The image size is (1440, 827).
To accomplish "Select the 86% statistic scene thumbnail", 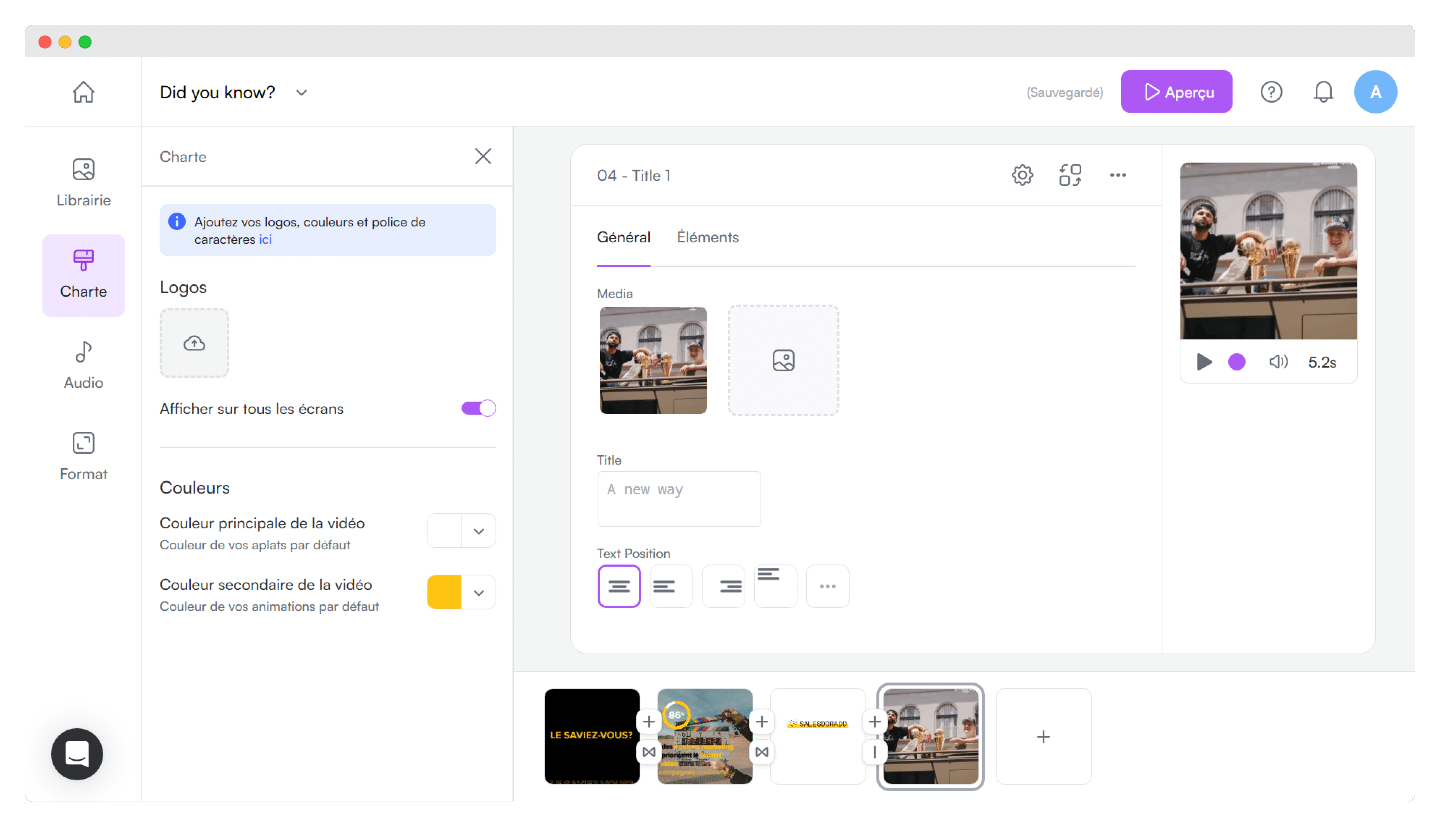I will [705, 736].
